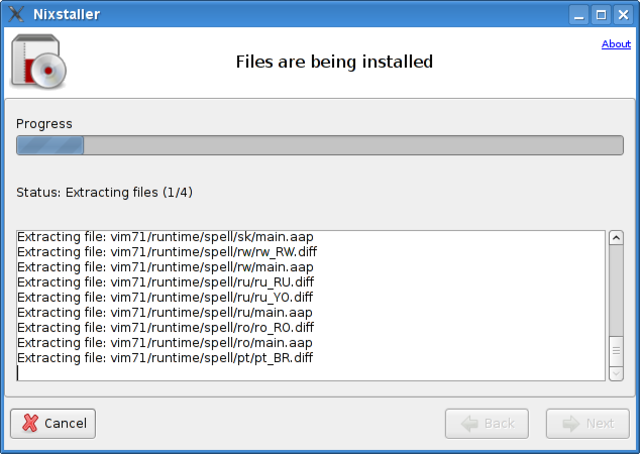
Task: Click the log scrollbar up arrow
Action: click(616, 238)
